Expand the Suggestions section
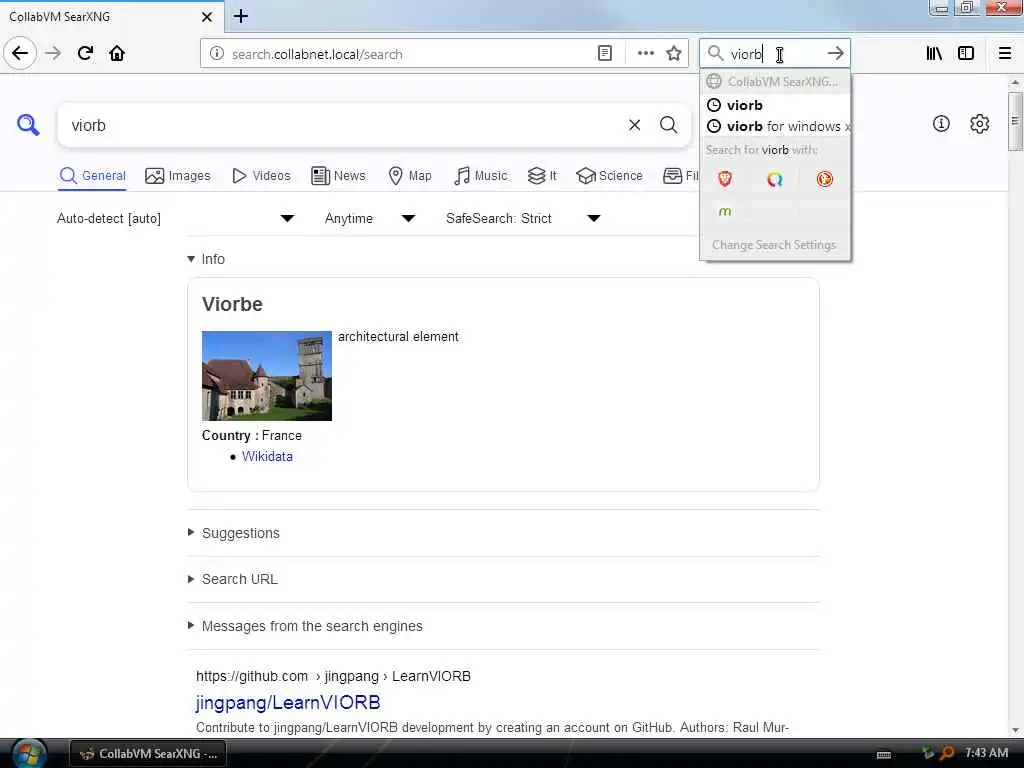Viewport: 1024px width, 768px height. [234, 533]
